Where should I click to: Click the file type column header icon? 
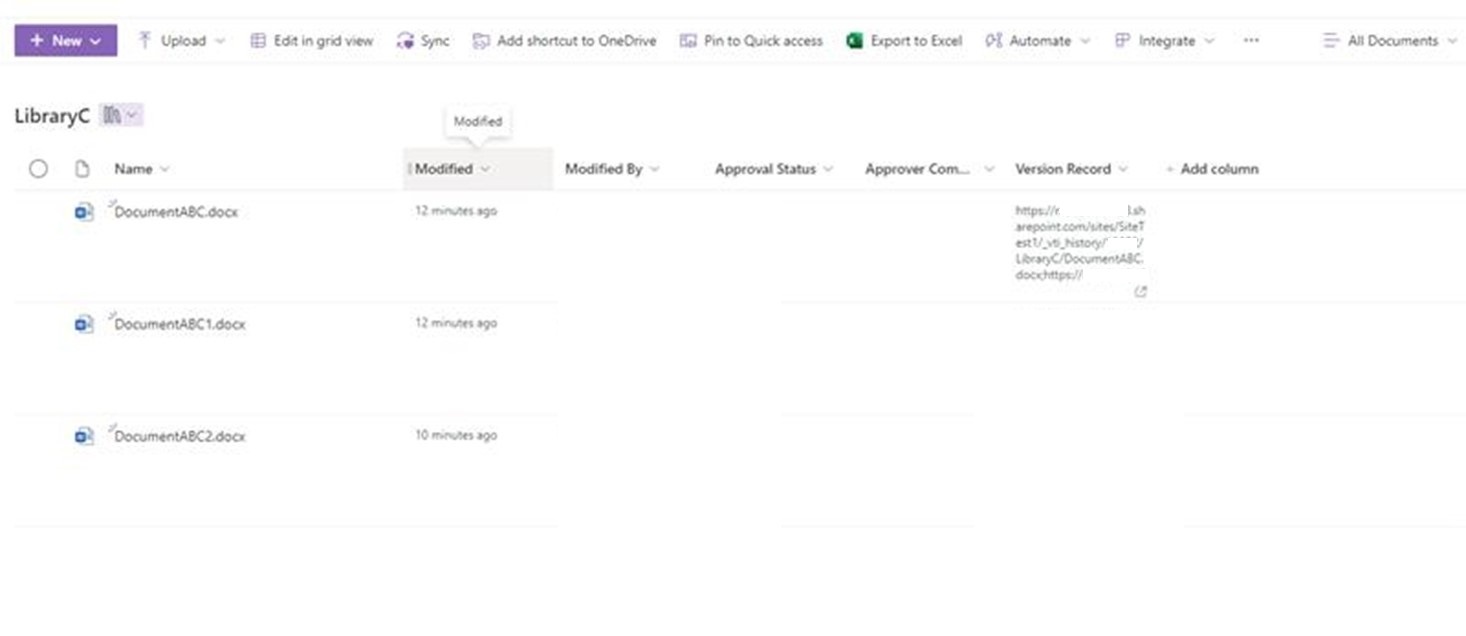point(84,169)
